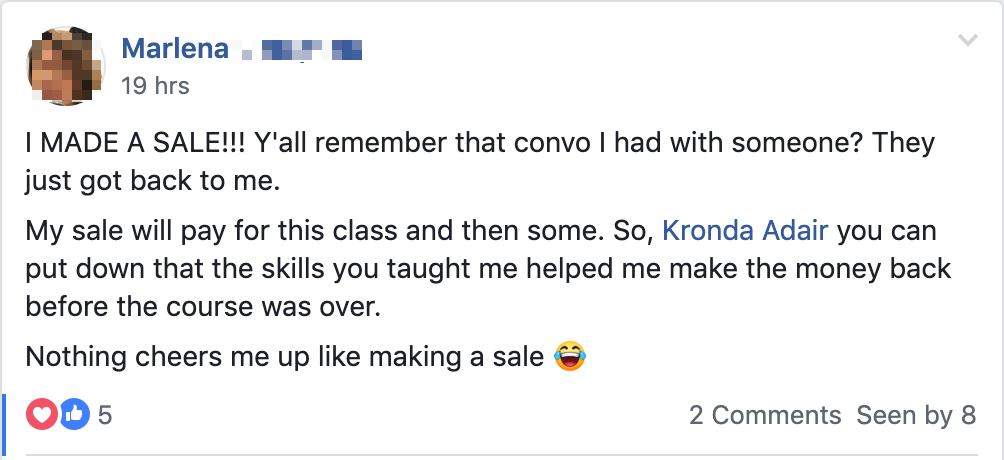Open Marlena's profile from her name
1004x460 pixels.
175,47
